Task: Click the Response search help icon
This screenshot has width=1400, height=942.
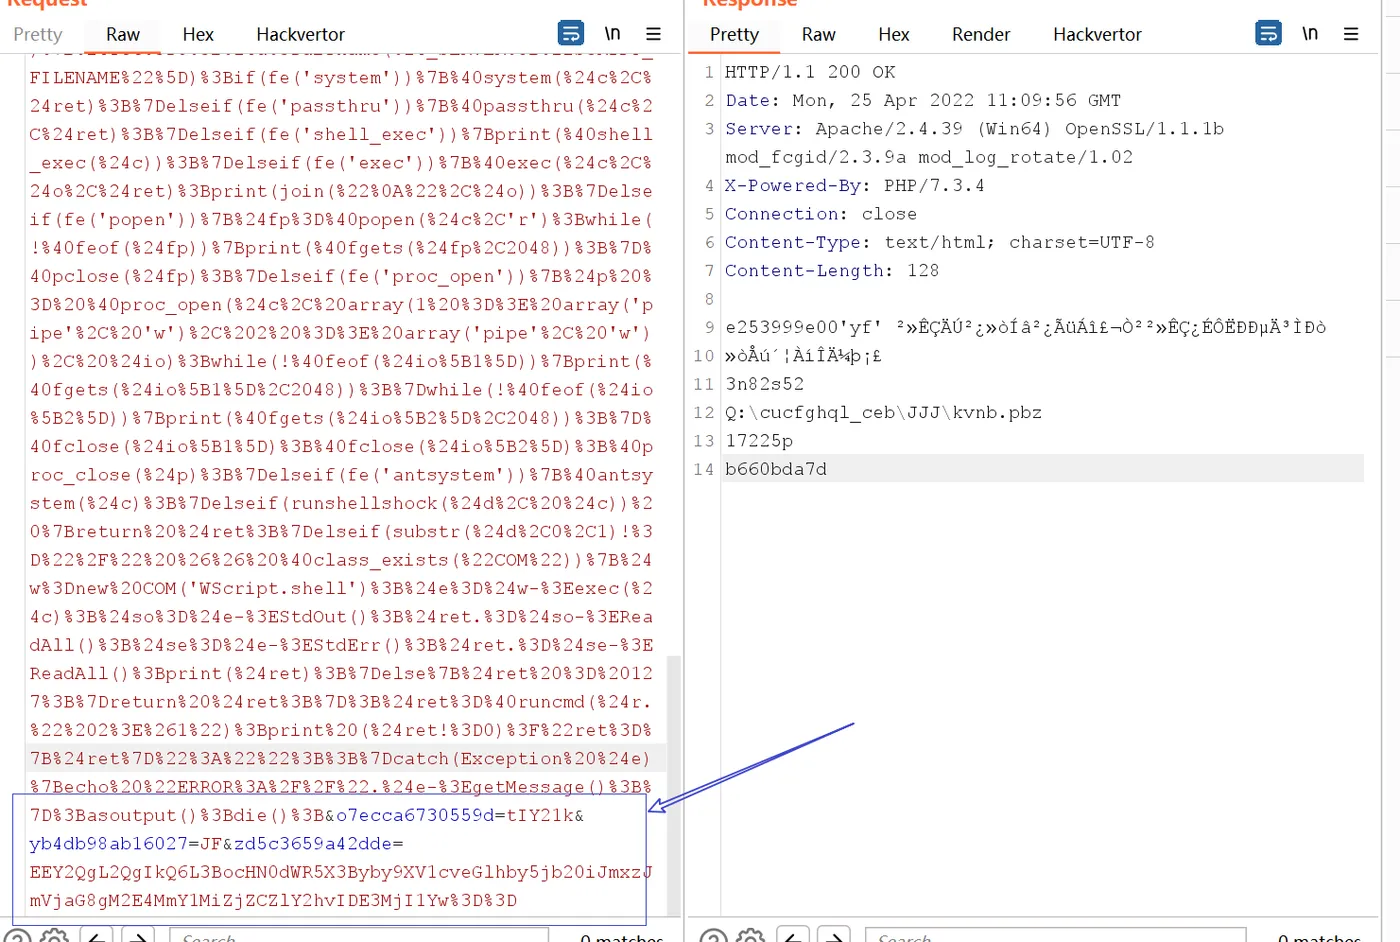Action: (714, 937)
